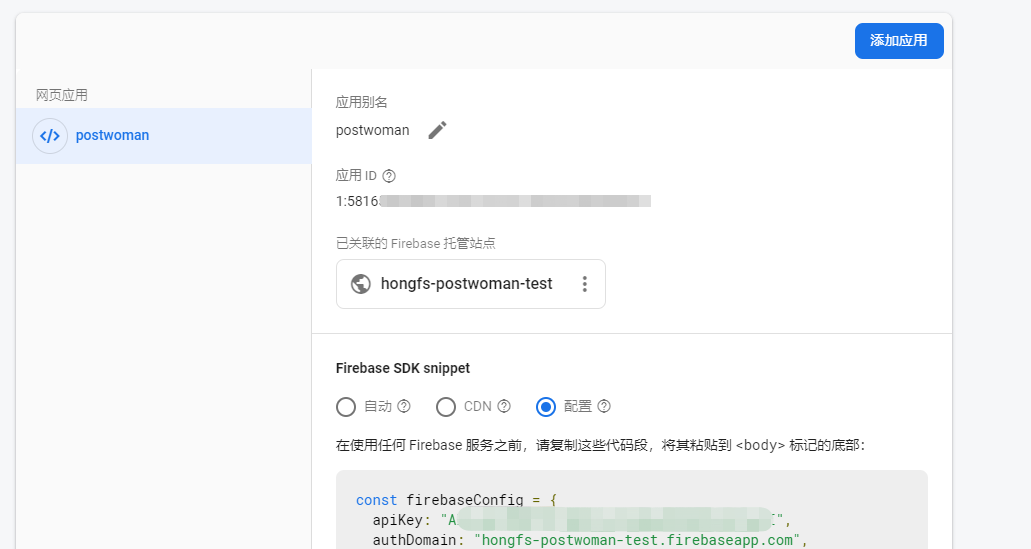Screen dimensions: 1031x549
Task: Open help icon next to 应用 ID
Action: (x=389, y=176)
